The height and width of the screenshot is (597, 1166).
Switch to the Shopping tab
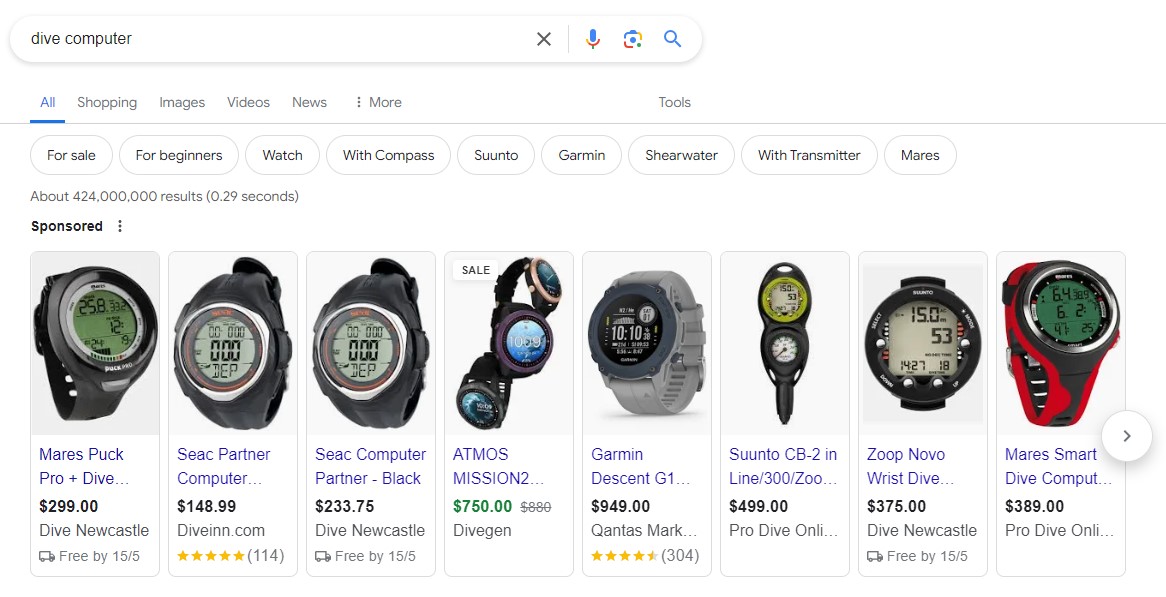click(x=107, y=103)
